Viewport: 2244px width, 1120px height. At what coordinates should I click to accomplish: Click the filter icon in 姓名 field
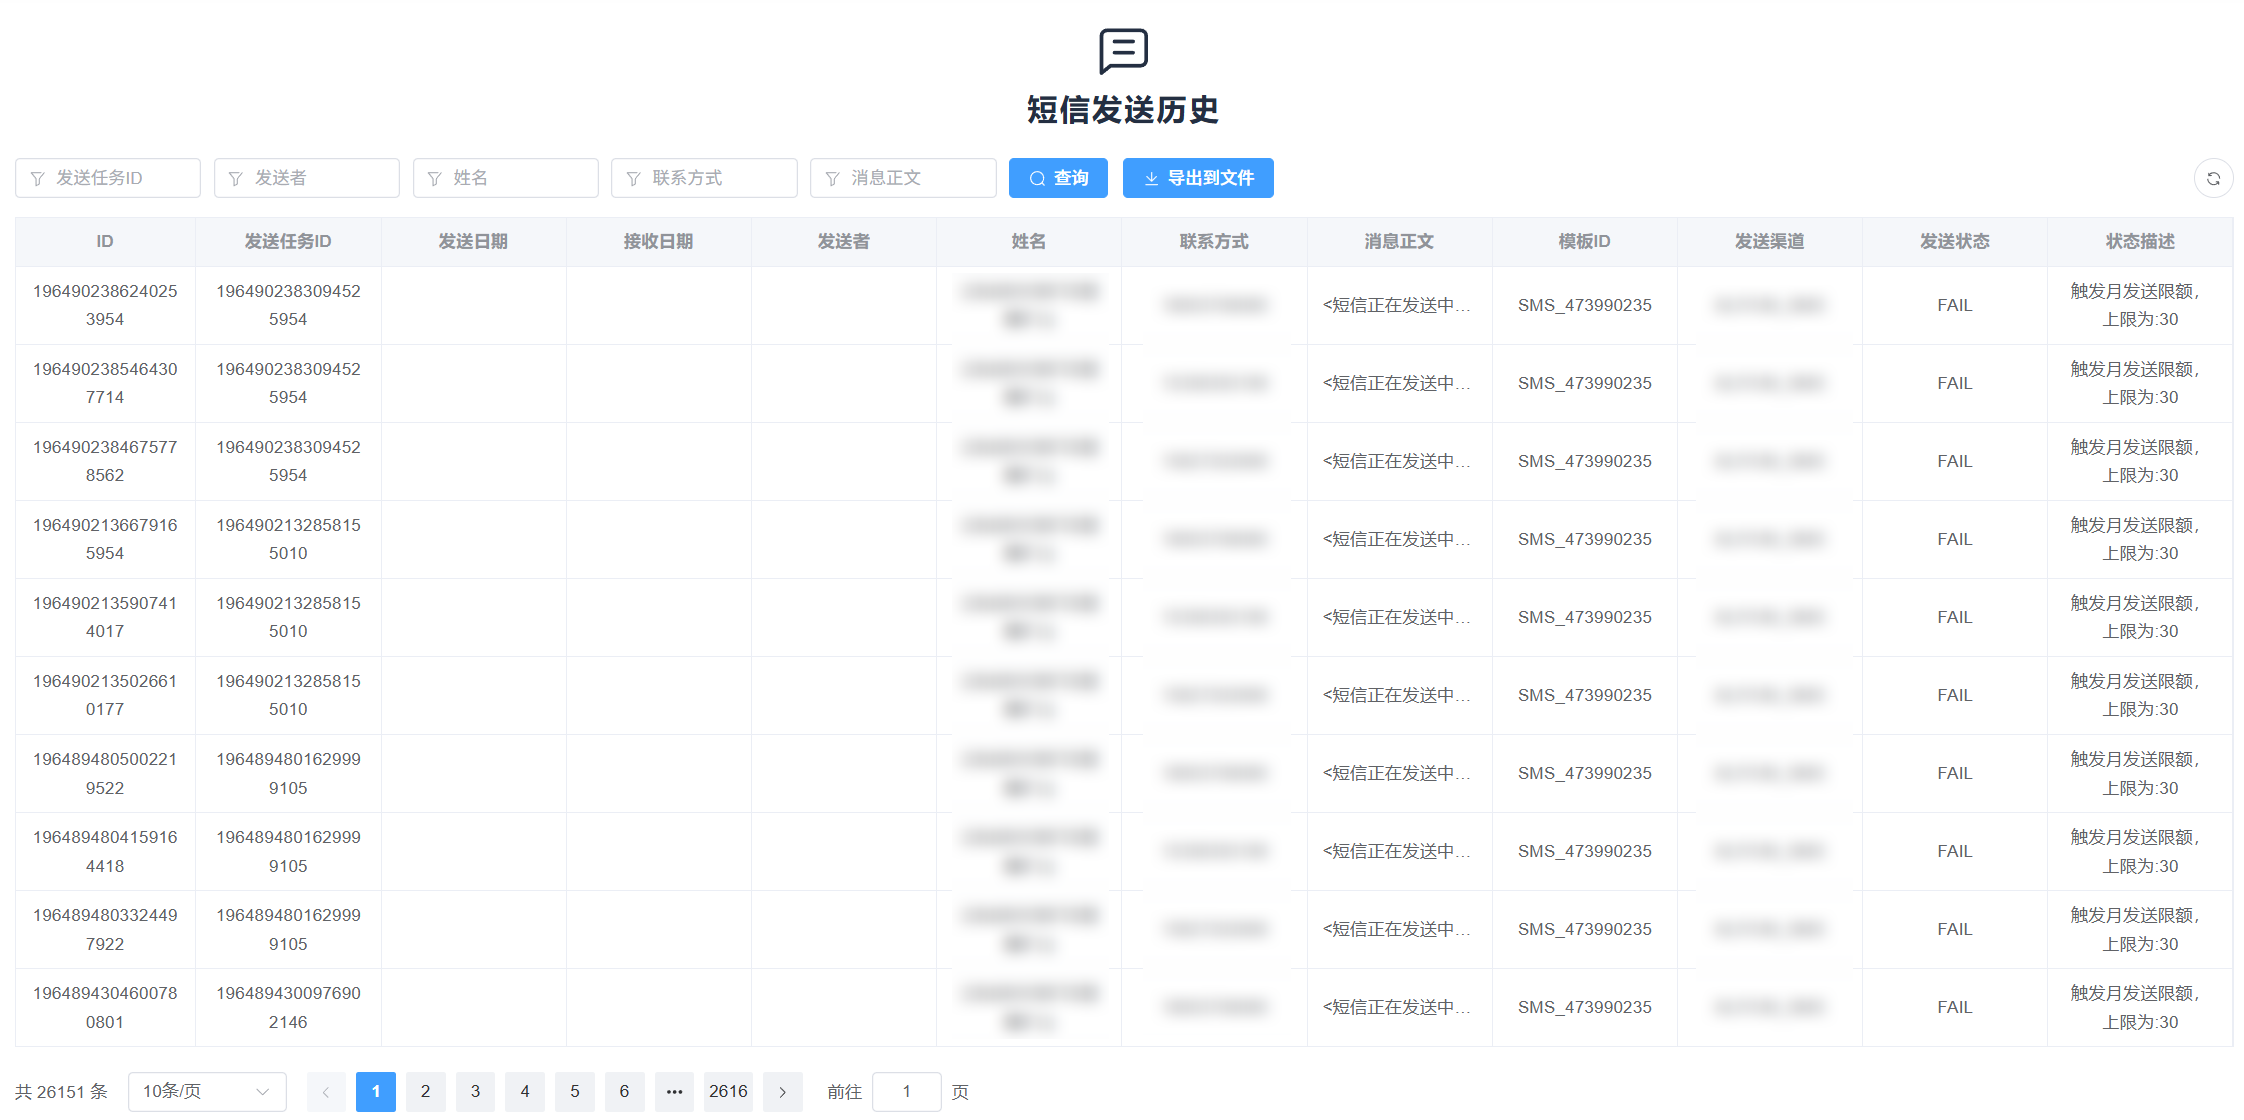[435, 178]
